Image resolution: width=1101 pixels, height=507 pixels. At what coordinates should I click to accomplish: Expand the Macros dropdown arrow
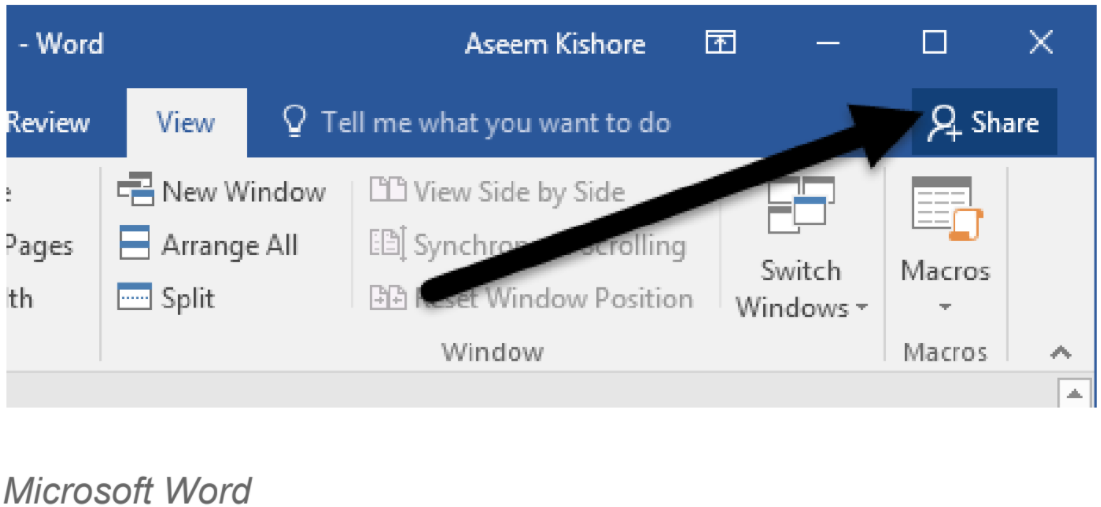[x=945, y=307]
